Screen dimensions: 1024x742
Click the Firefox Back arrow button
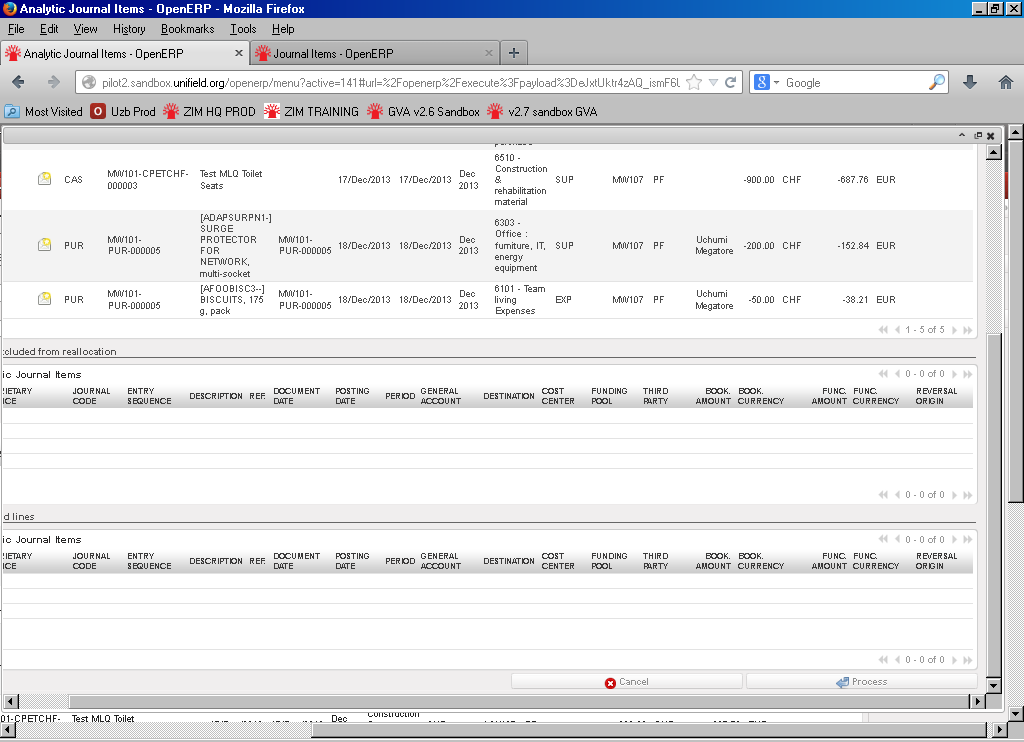tap(19, 83)
